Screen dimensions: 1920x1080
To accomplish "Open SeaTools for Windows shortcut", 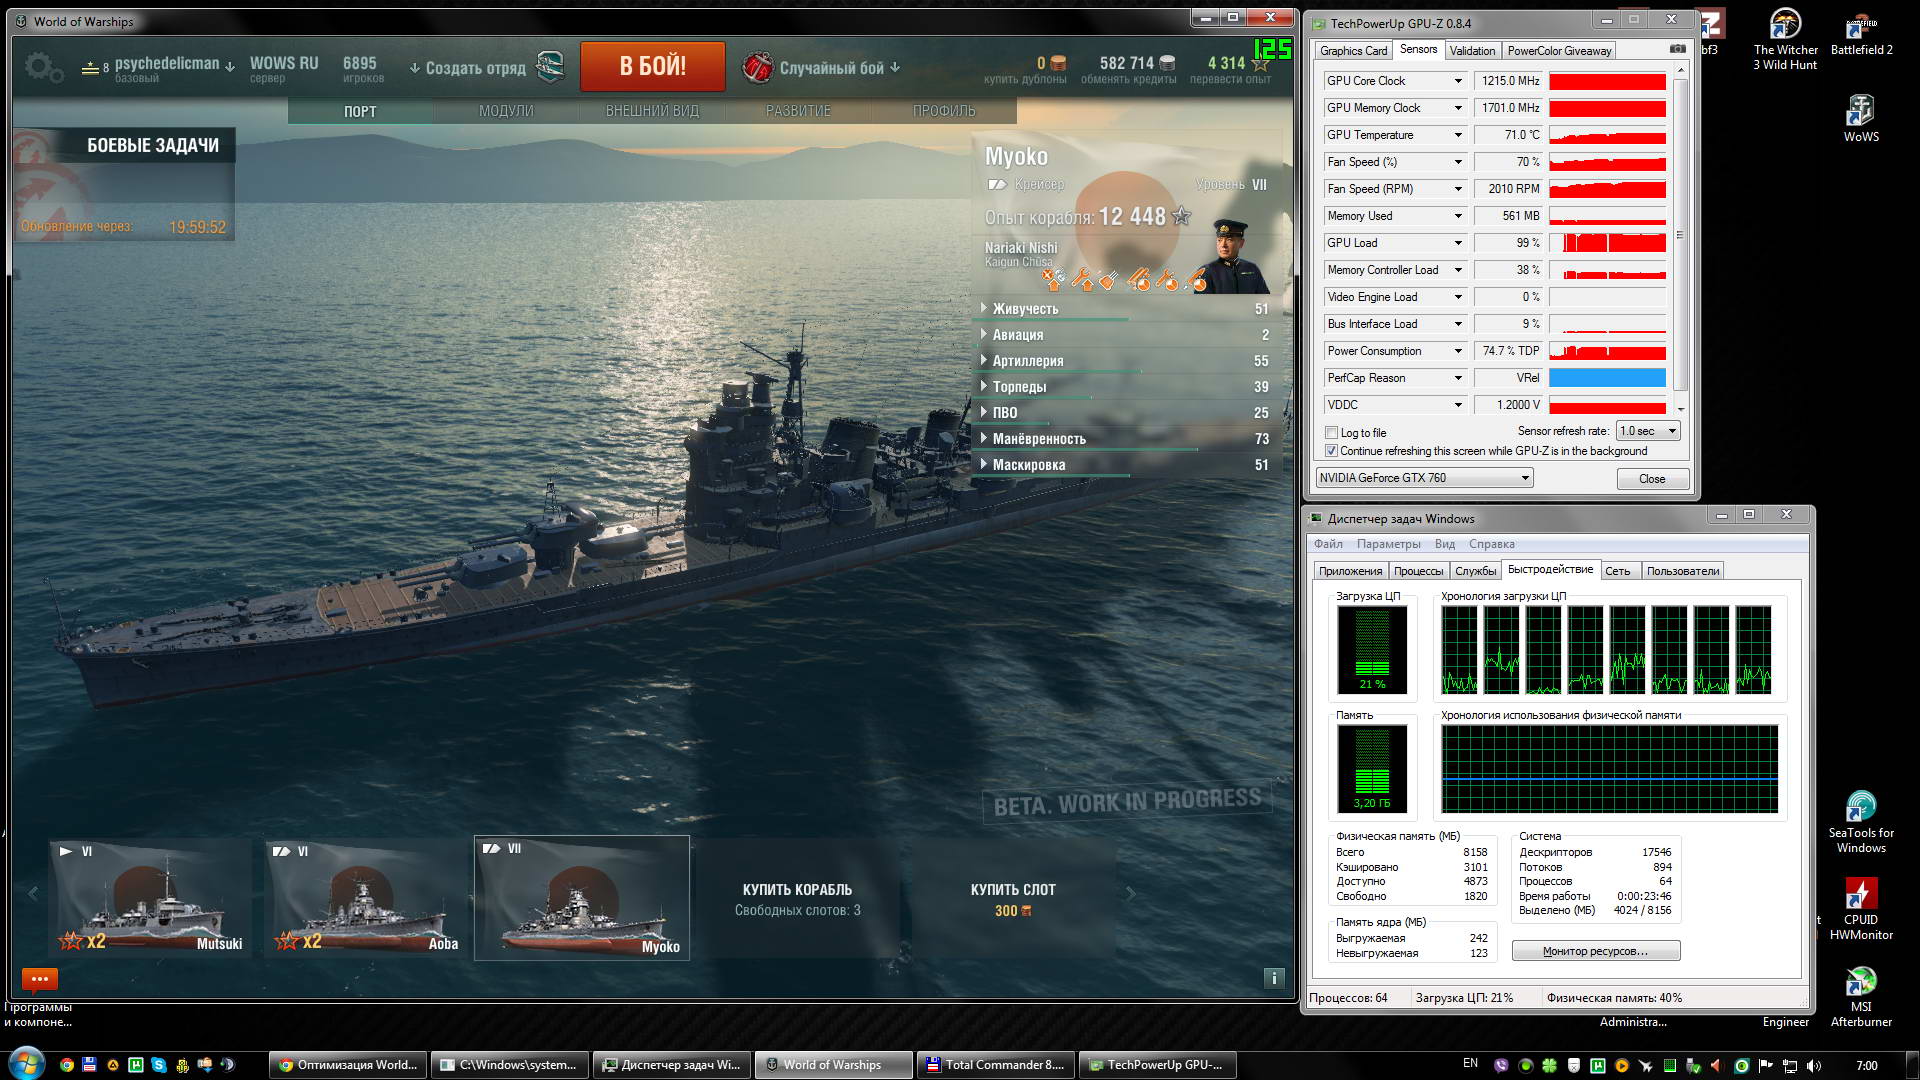I will point(1861,822).
